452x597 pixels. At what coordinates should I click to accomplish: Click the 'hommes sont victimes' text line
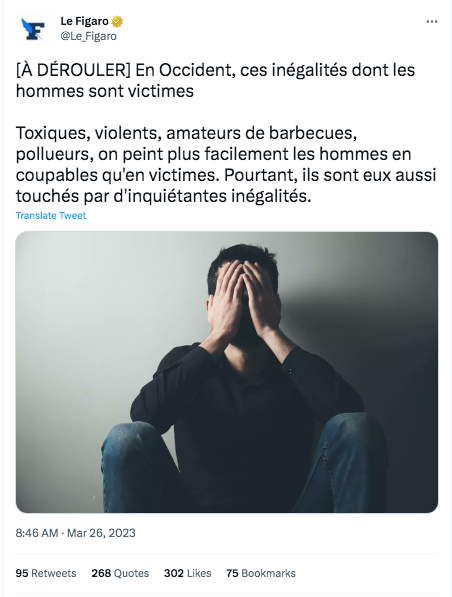point(105,91)
